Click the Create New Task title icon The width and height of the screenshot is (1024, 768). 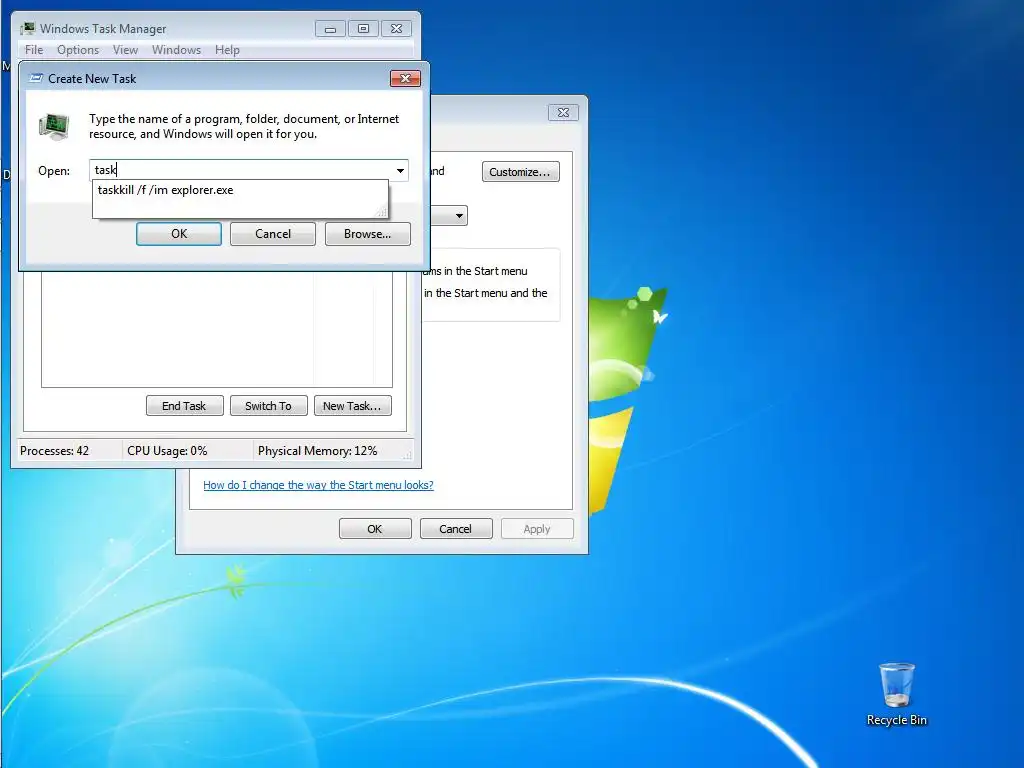(37, 78)
